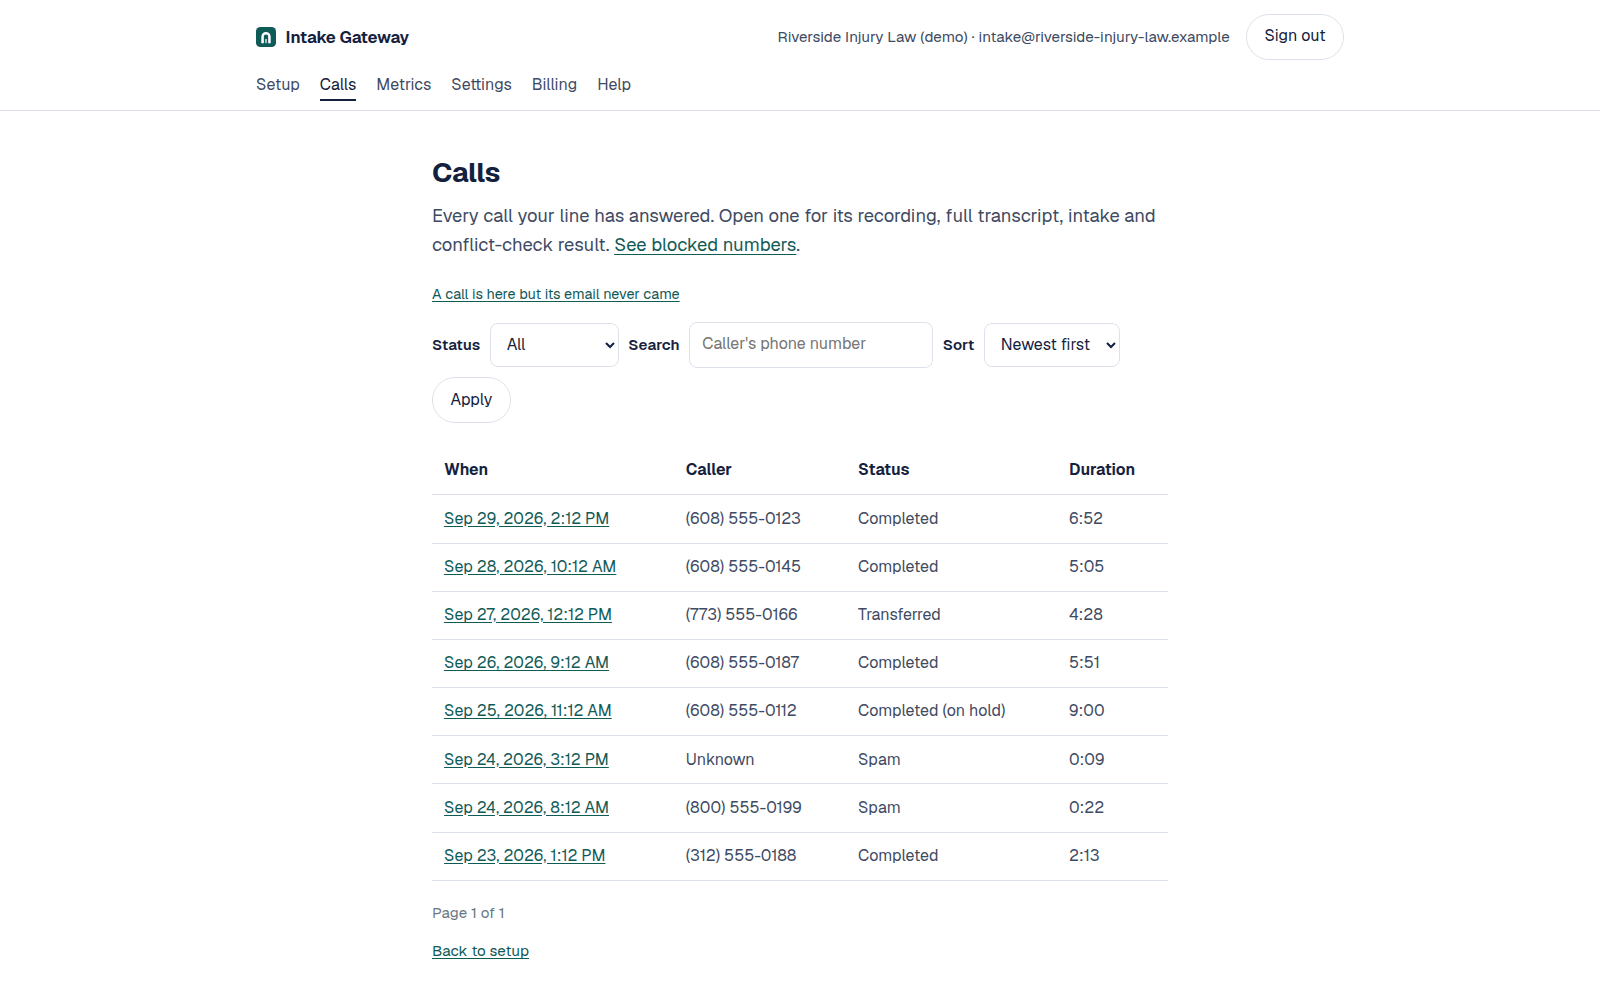Viewport: 1600px width, 1000px height.
Task: Click the Page 1 of 1 text
Action: point(468,913)
